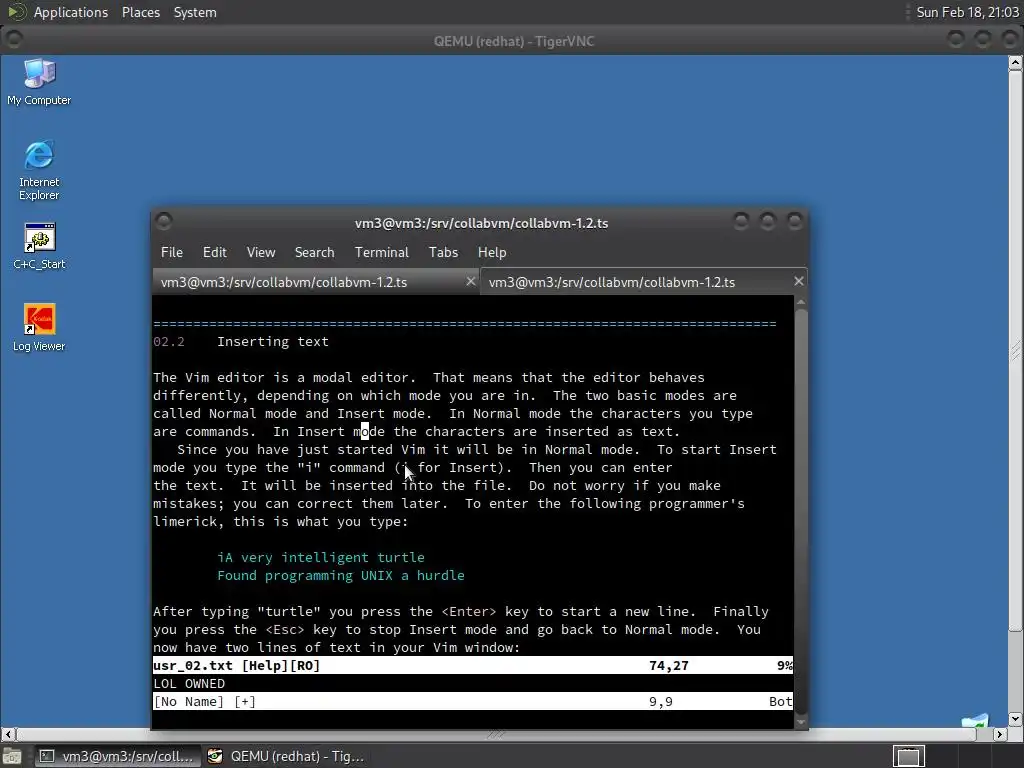This screenshot has width=1024, height=768.
Task: Click the QEMU TigerVNC window menu button
Action: [x=14, y=40]
